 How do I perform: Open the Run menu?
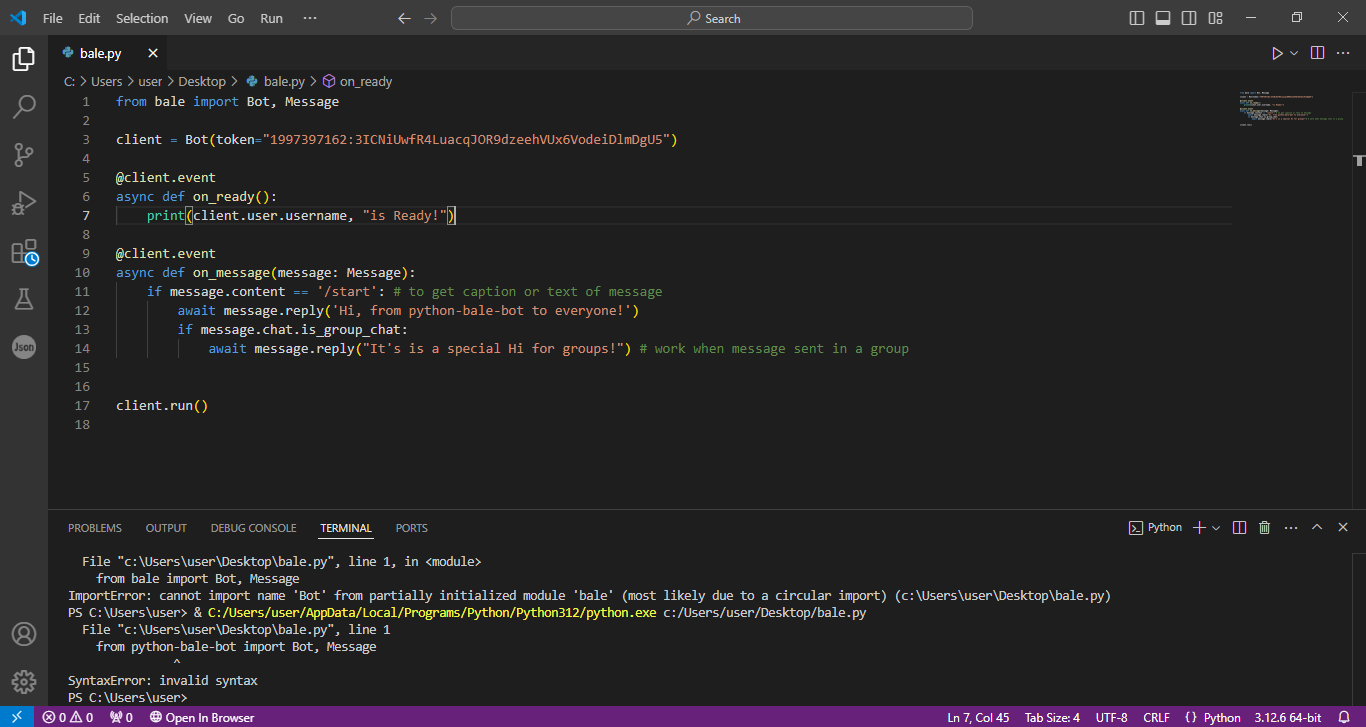271,18
